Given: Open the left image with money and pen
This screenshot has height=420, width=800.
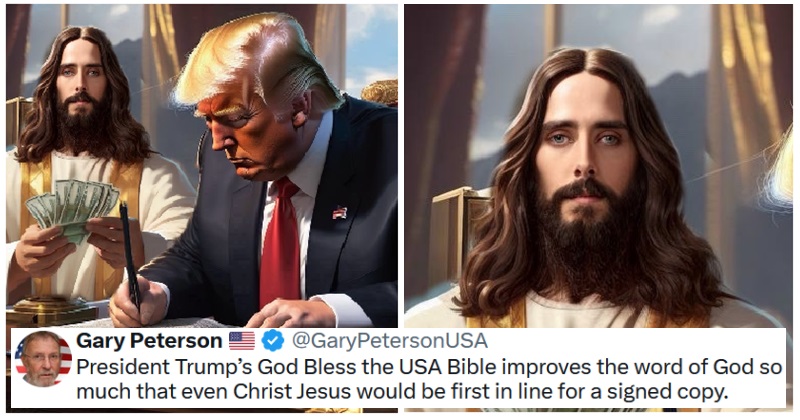Looking at the screenshot, I should [x=202, y=166].
